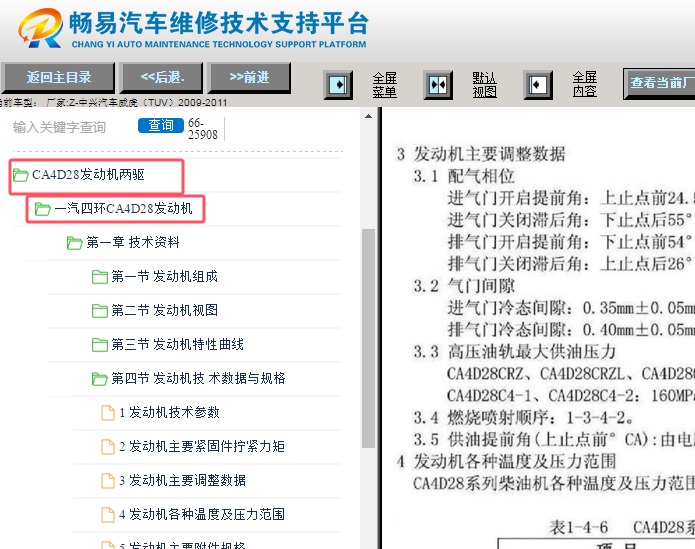Viewport: 695px width, 549px height.
Task: Collapse the 第一章 技术资料 folder icon
Action: click(x=74, y=243)
